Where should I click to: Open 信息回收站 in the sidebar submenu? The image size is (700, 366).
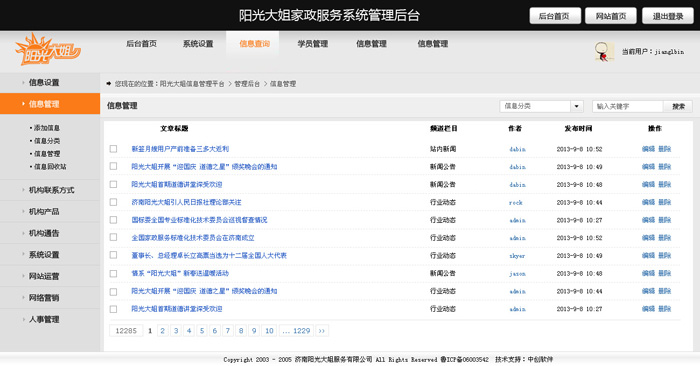tap(50, 166)
